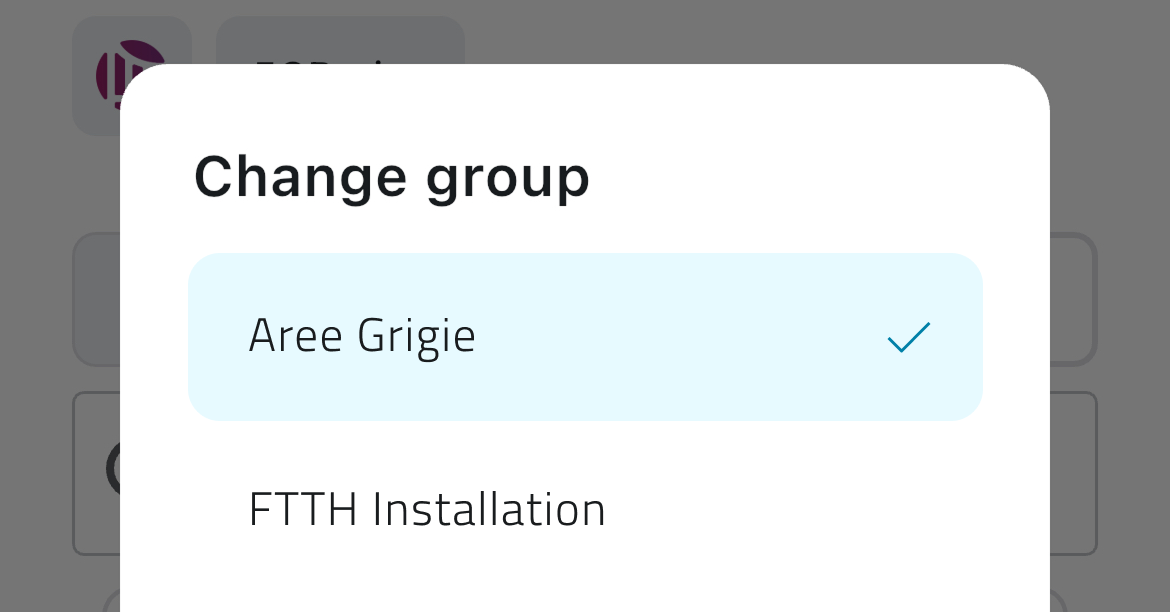Open the dimmed group selector next to the logo
The image size is (1170, 612).
[x=340, y=40]
